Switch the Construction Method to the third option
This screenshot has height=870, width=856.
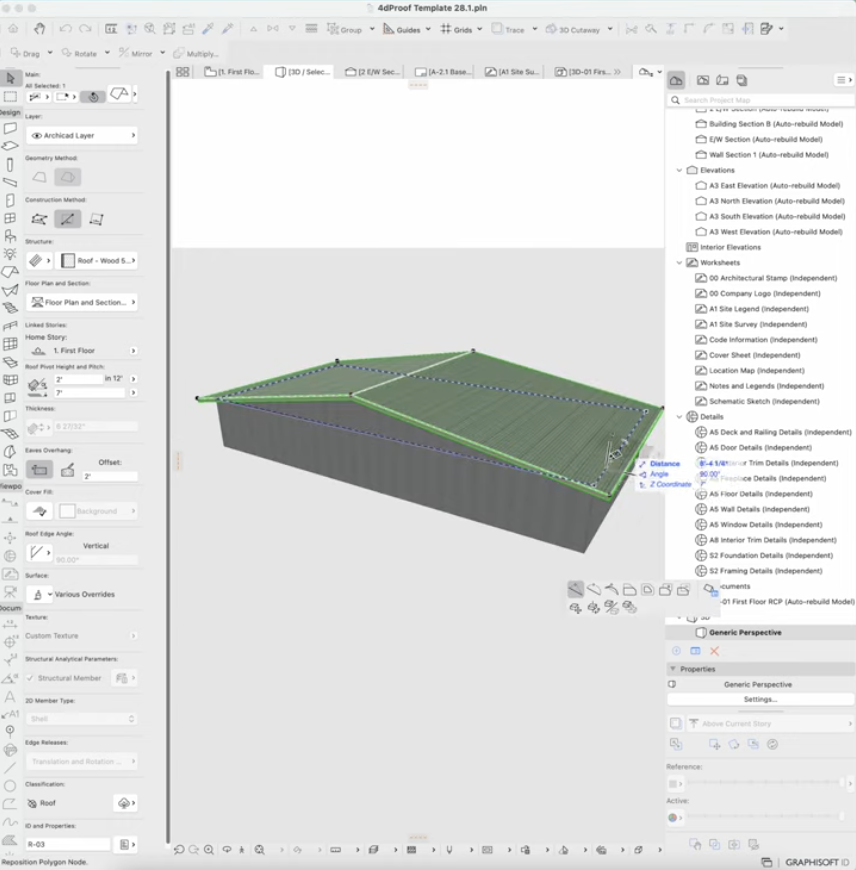(95, 219)
